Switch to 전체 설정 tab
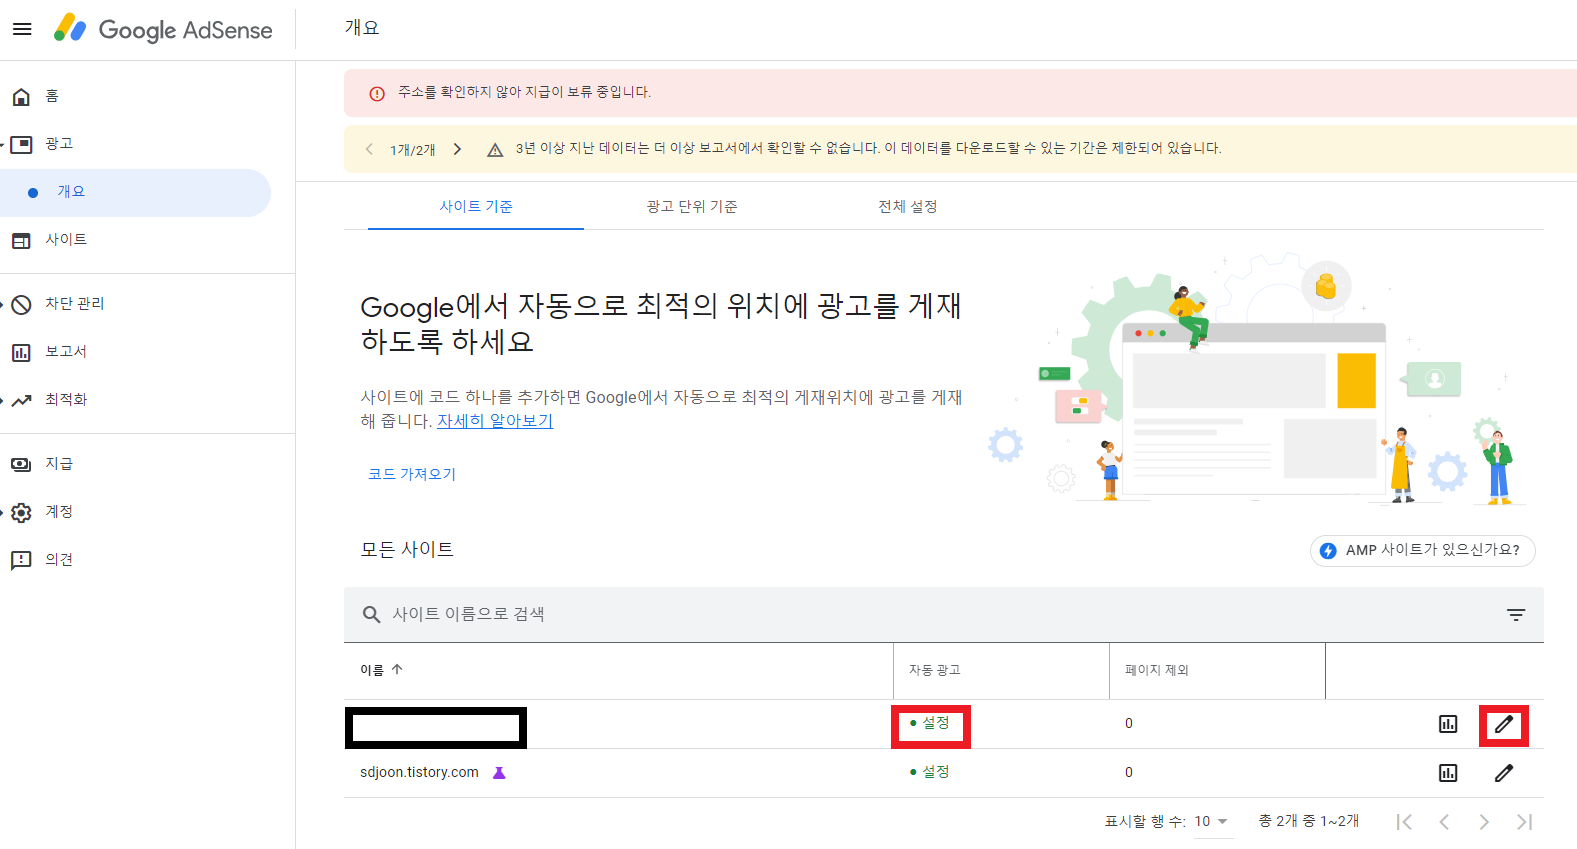This screenshot has width=1577, height=849. [908, 207]
